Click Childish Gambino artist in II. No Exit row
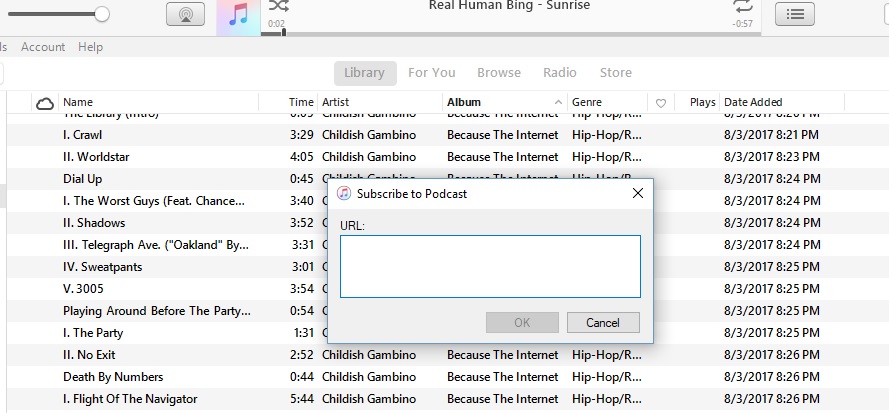Image resolution: width=889 pixels, height=413 pixels. click(369, 355)
